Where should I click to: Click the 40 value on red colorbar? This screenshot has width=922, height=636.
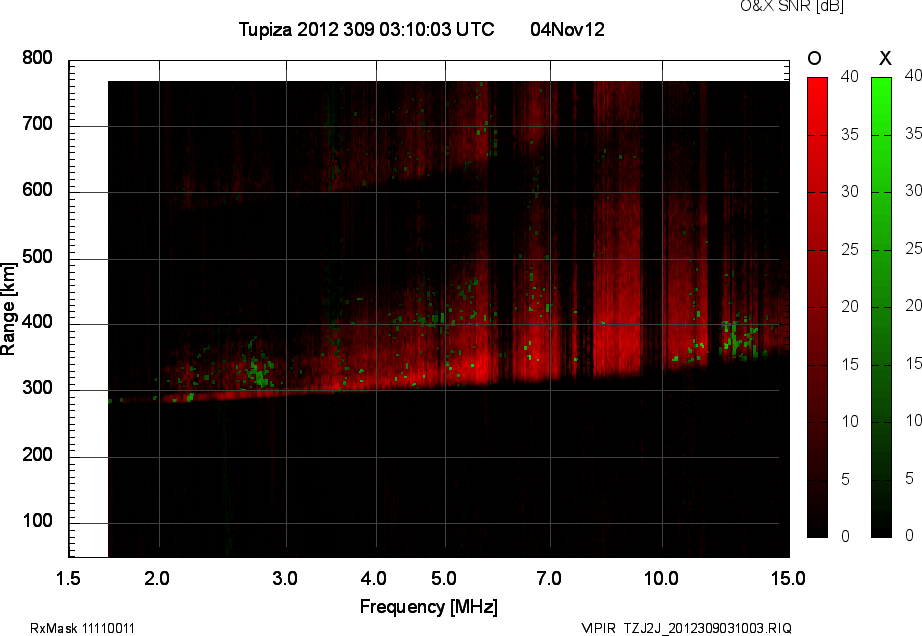(849, 76)
